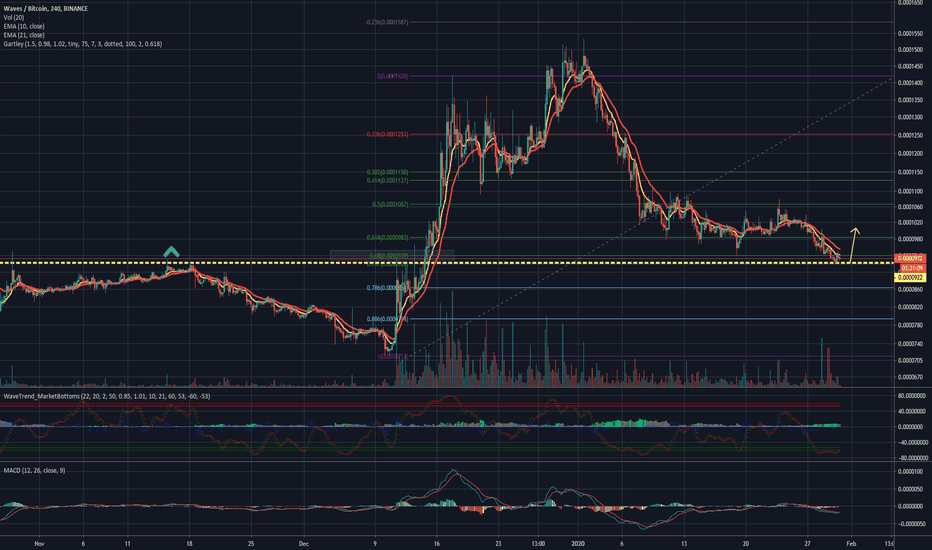Click the red current price tag 0.0000932
The image size is (932, 550).
point(910,259)
